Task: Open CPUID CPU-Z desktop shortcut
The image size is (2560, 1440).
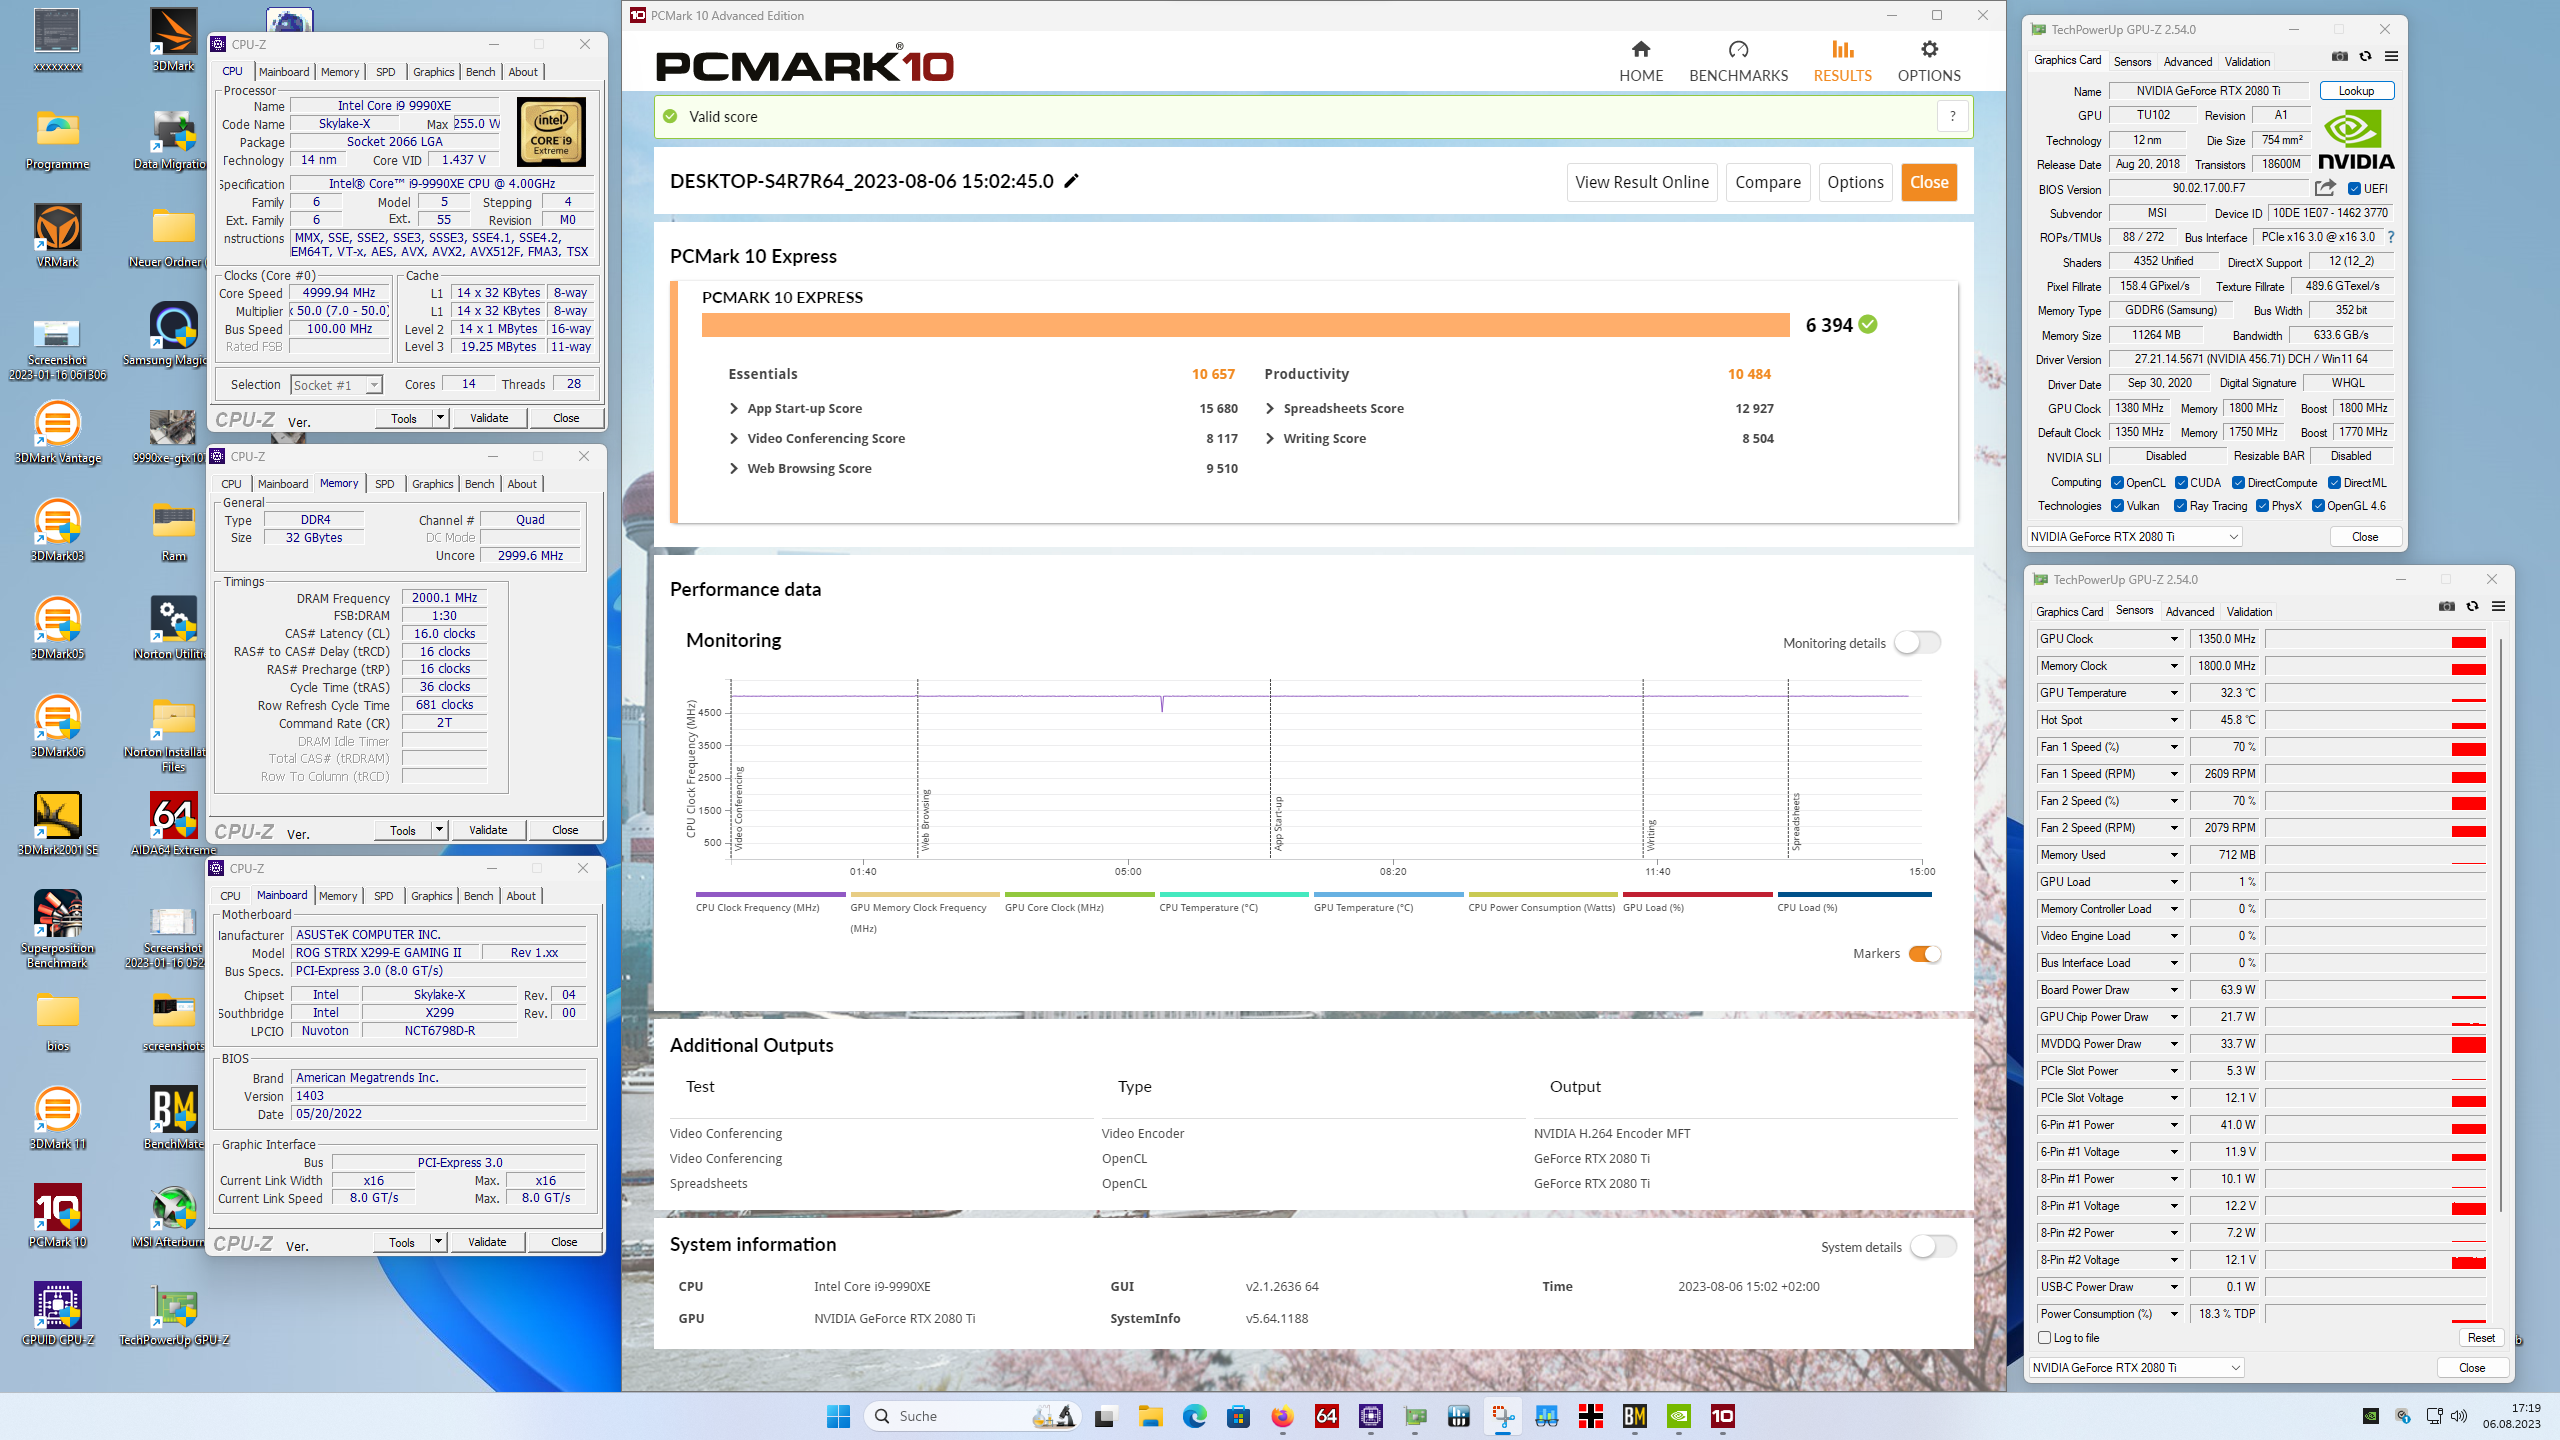Action: 57,1313
